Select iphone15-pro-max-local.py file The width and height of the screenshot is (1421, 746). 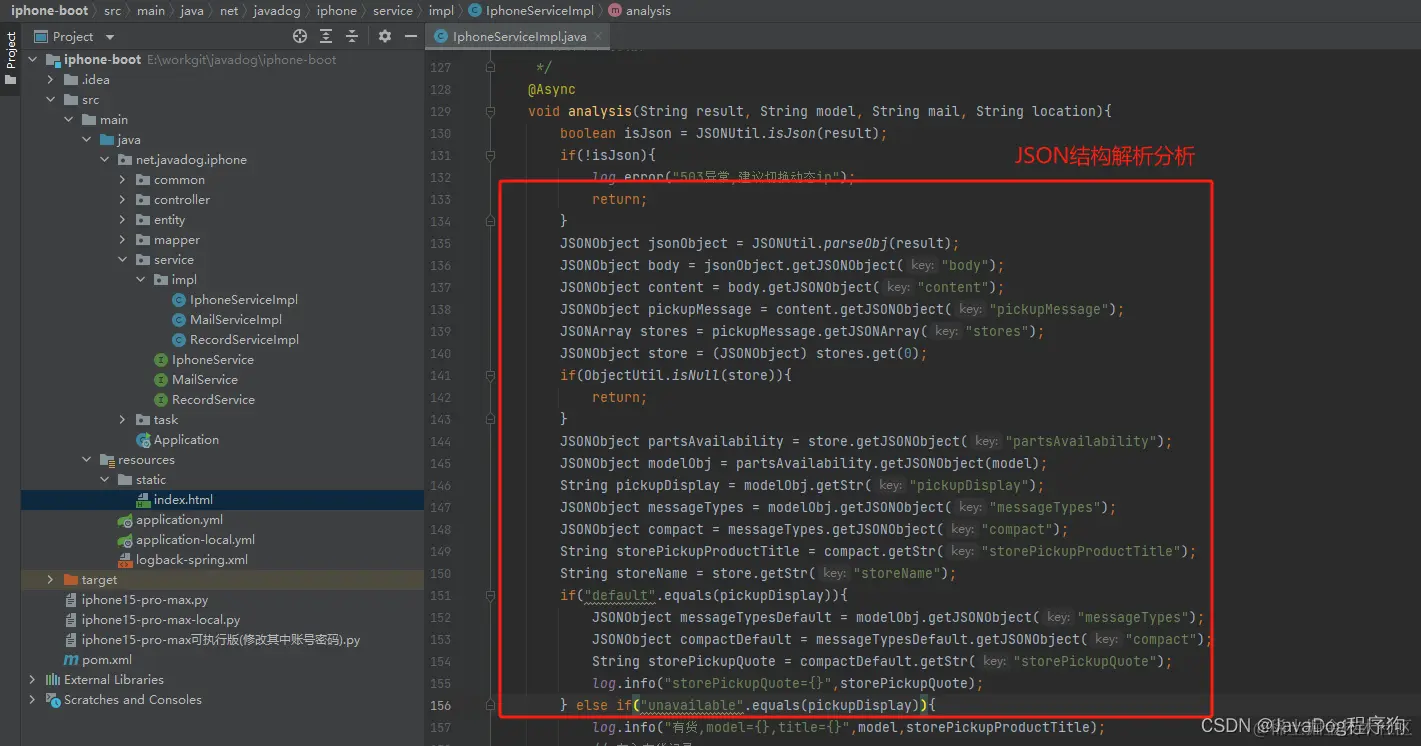pyautogui.click(x=160, y=620)
